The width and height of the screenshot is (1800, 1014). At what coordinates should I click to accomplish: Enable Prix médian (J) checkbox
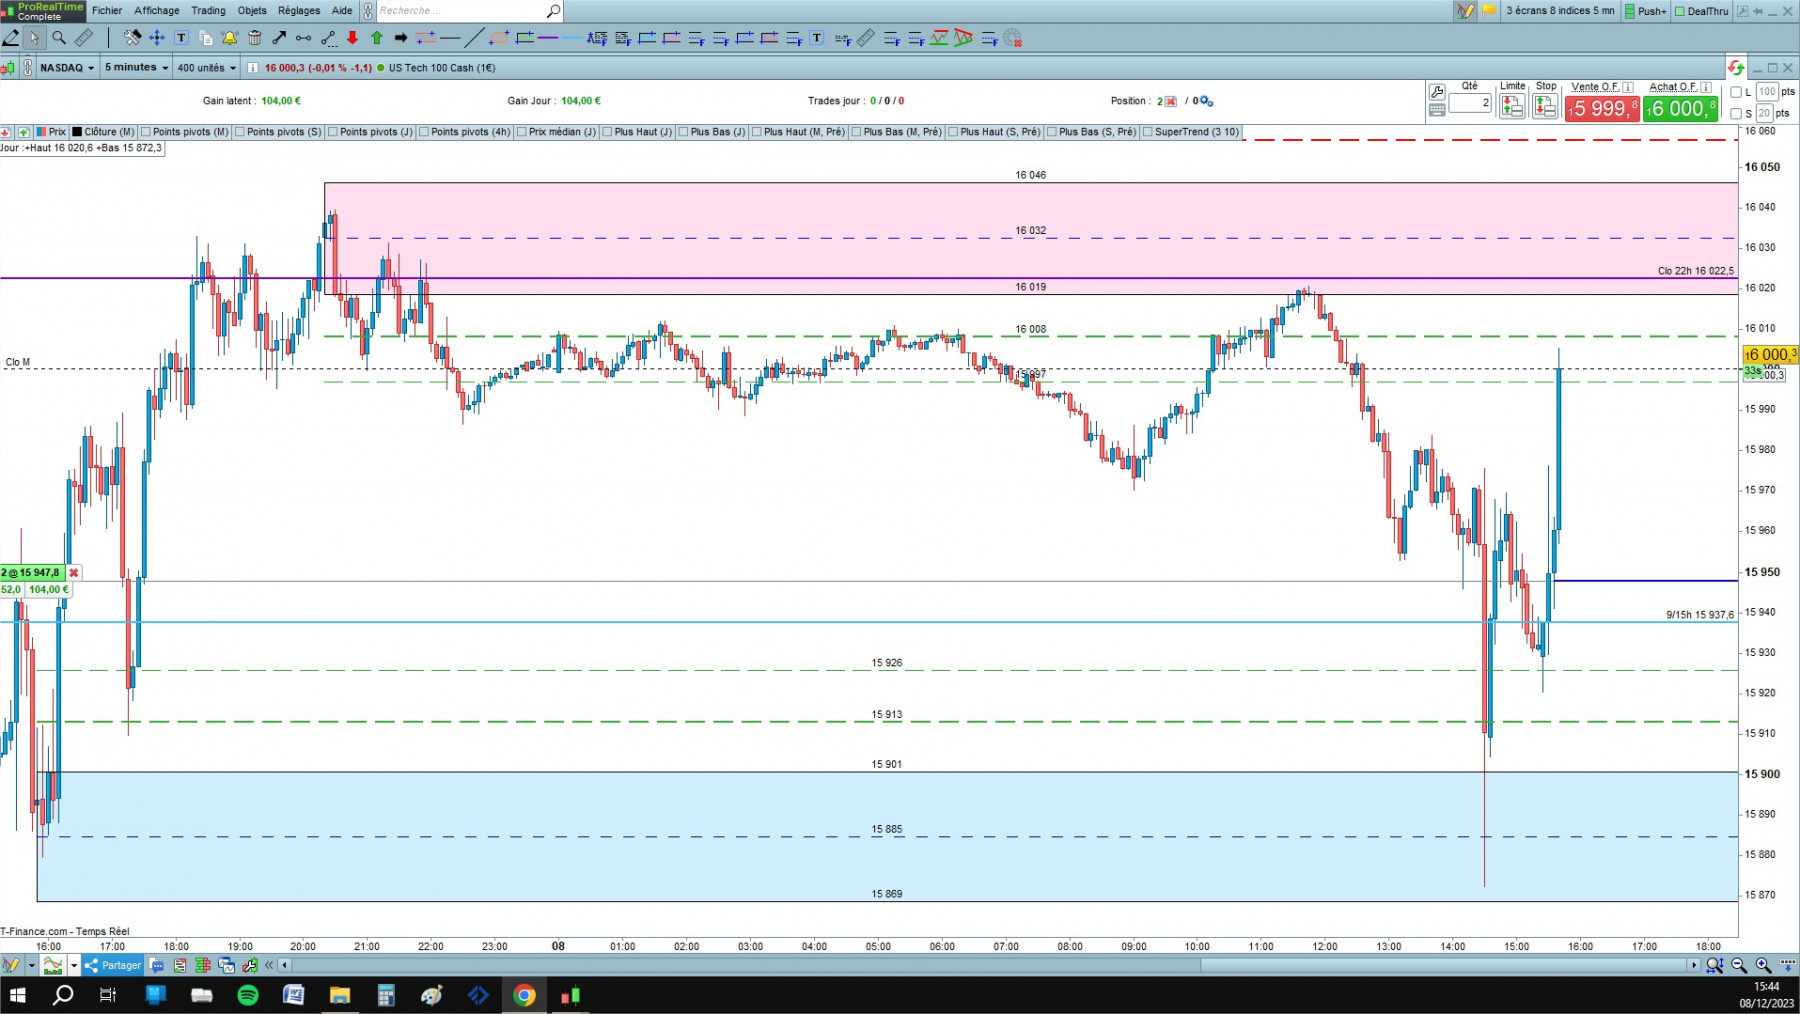pyautogui.click(x=522, y=132)
